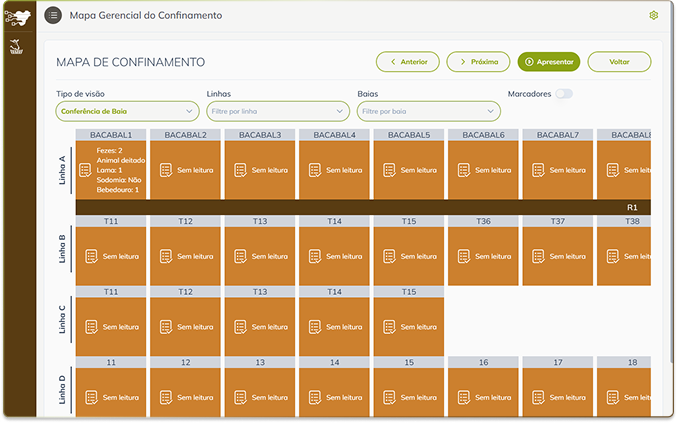677x423 pixels.
Task: Click the checklist icon in BACABAL1 pen
Action: pyautogui.click(x=85, y=170)
